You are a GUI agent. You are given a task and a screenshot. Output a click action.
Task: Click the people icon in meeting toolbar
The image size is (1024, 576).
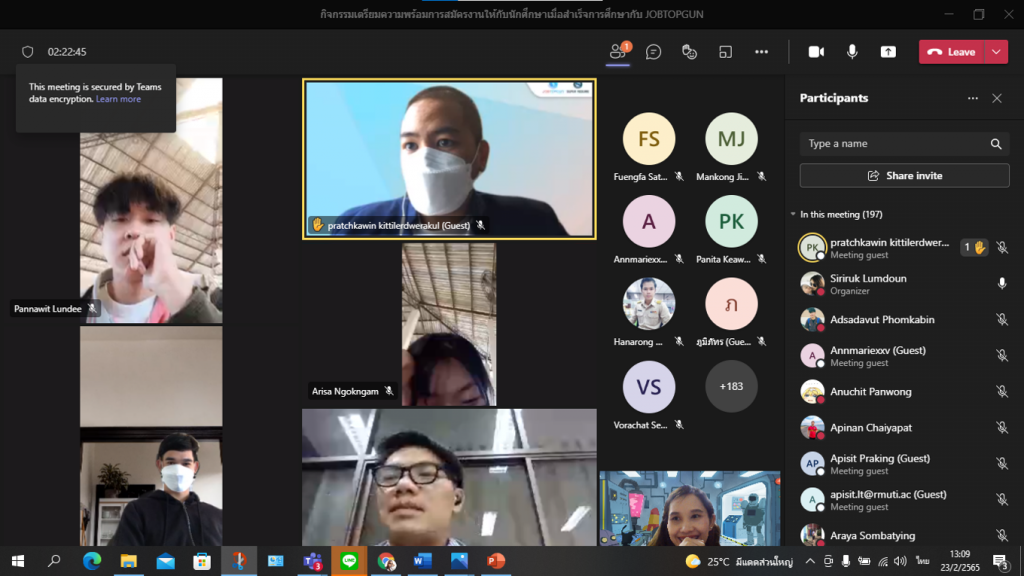(x=618, y=52)
